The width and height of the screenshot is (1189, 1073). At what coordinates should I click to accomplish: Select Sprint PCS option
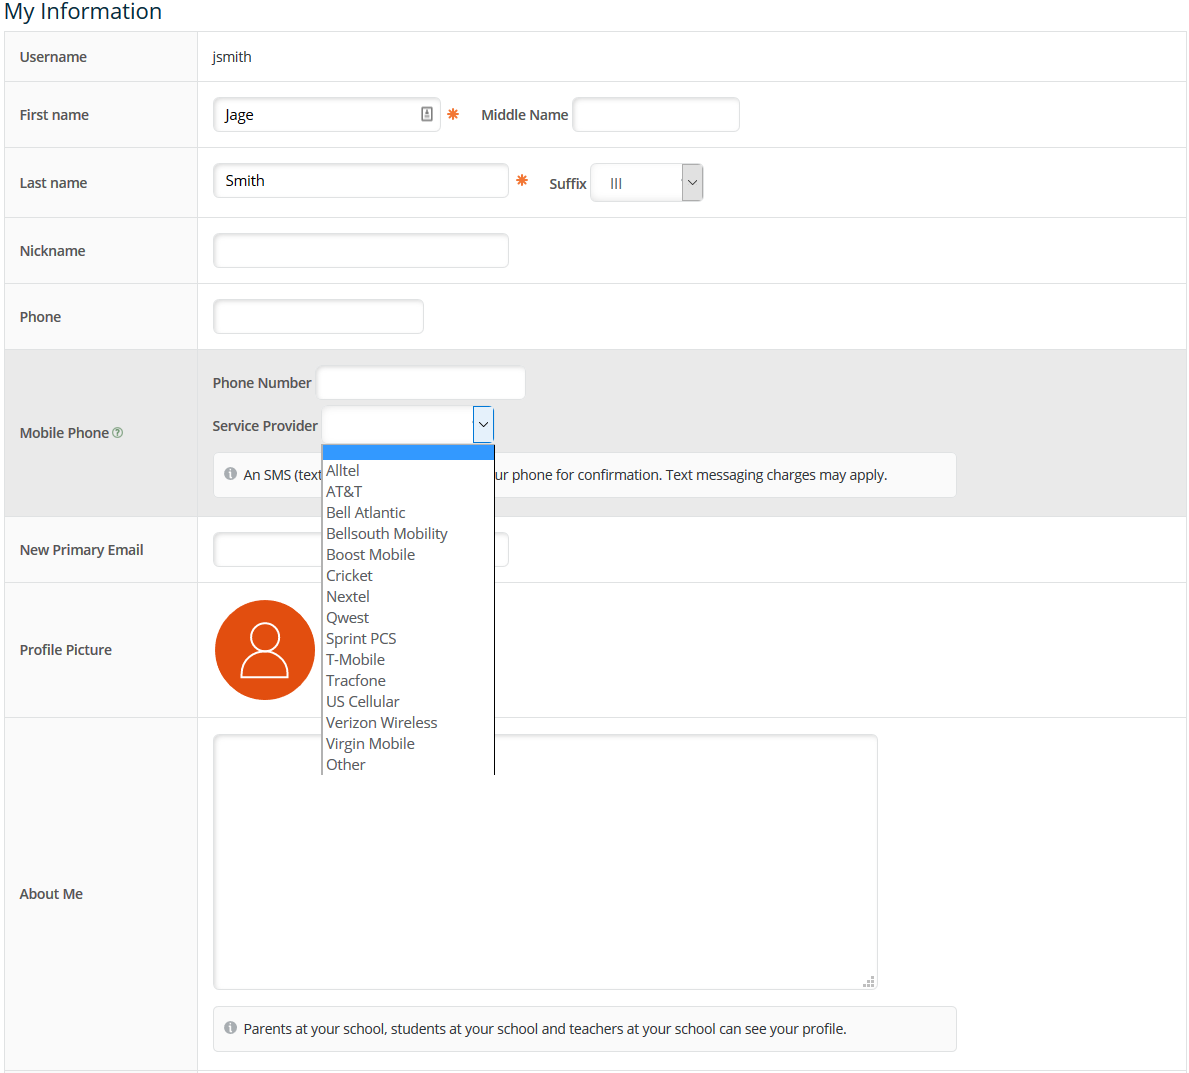[x=361, y=639]
